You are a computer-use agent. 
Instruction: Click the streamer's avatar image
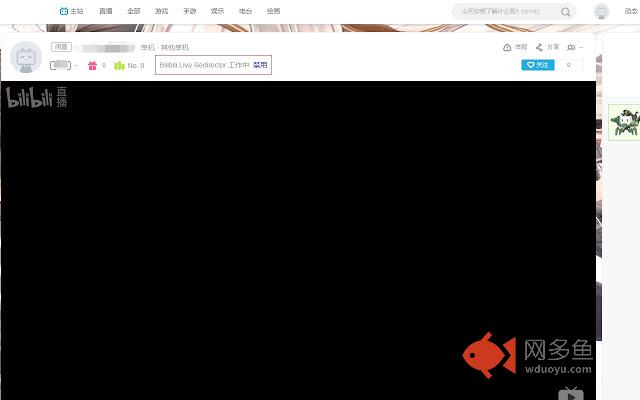pos(26,57)
